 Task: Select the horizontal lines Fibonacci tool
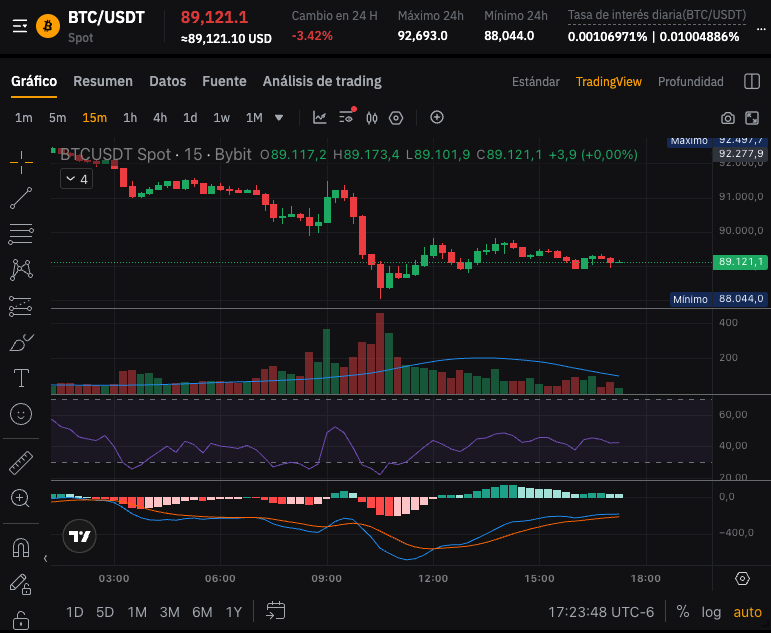pyautogui.click(x=21, y=234)
